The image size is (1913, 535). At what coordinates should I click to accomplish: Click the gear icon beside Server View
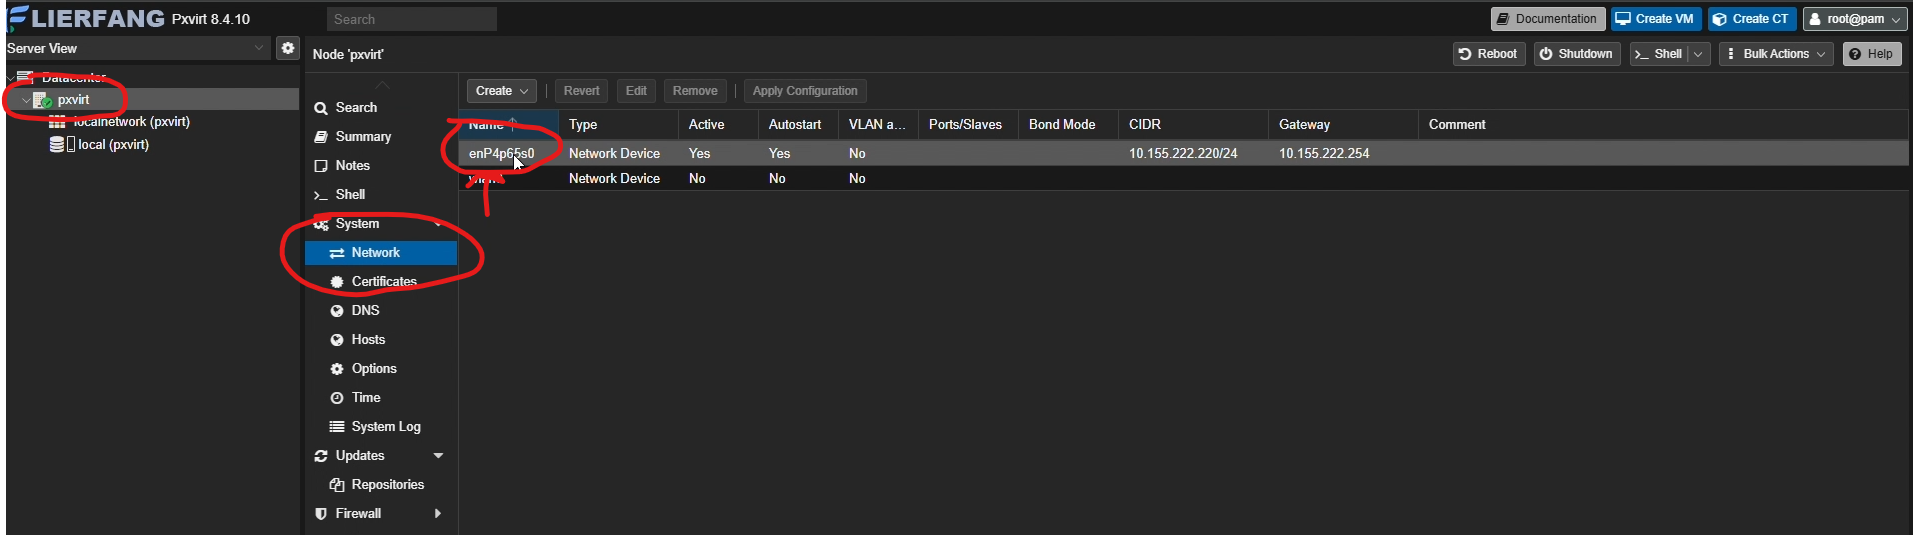coord(288,48)
